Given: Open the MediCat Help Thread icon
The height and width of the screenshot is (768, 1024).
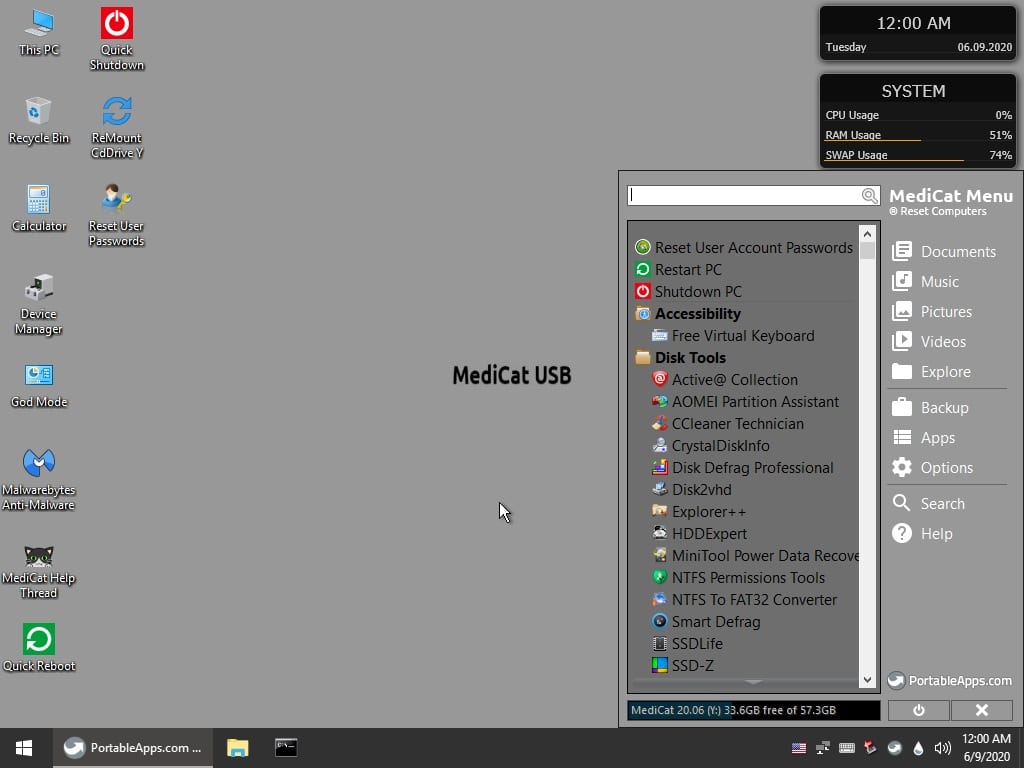Looking at the screenshot, I should click(x=39, y=571).
